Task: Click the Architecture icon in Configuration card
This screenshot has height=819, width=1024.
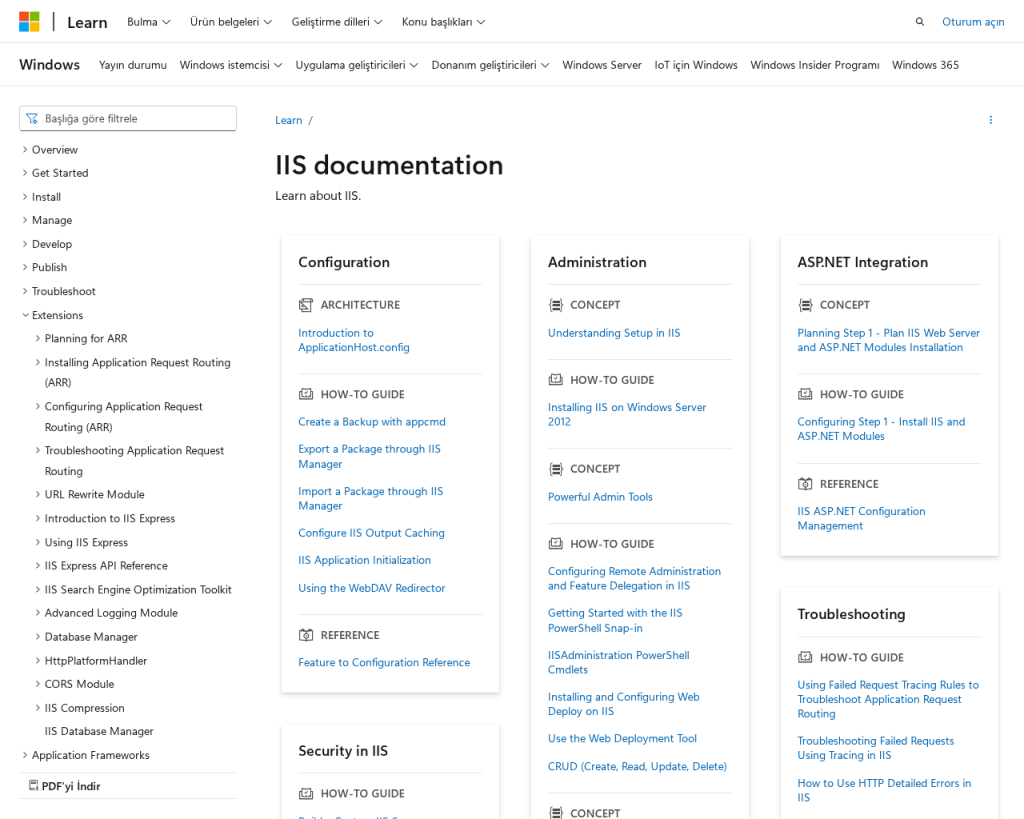Action: (x=306, y=305)
